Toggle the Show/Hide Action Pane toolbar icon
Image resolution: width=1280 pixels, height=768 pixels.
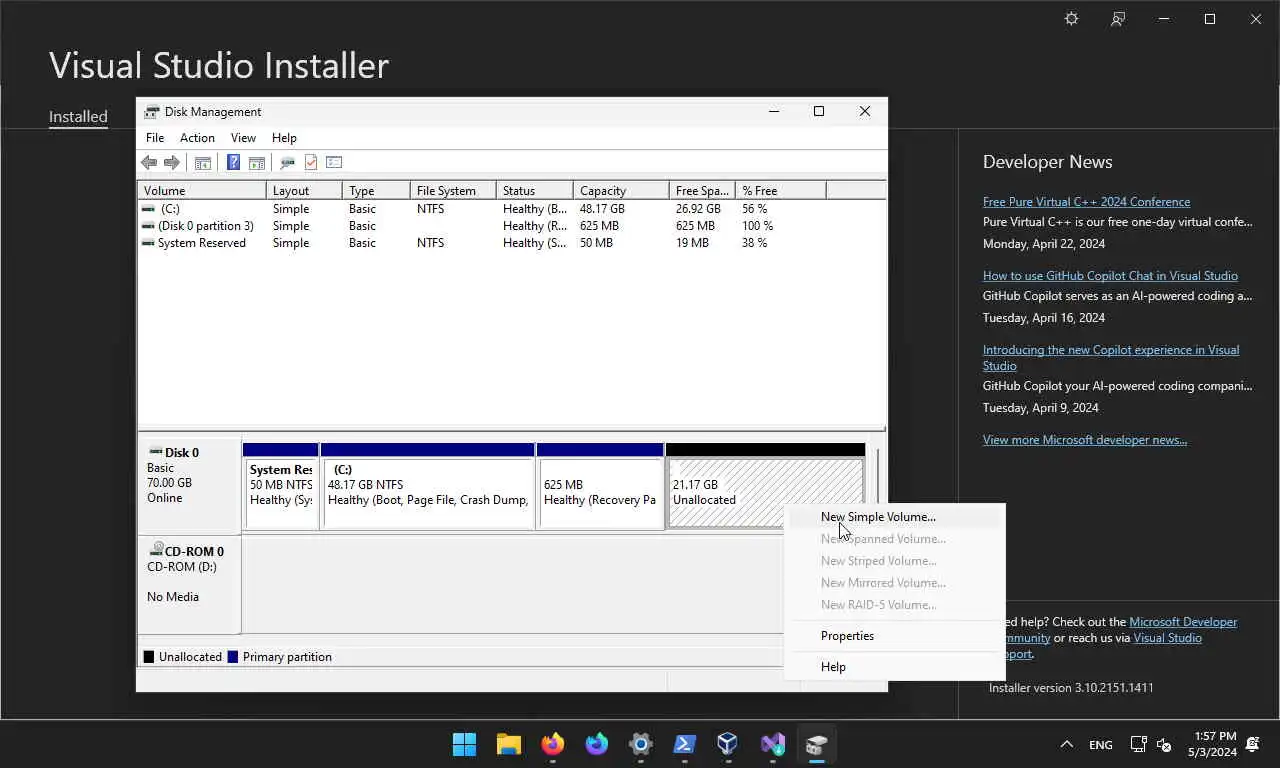[x=257, y=162]
